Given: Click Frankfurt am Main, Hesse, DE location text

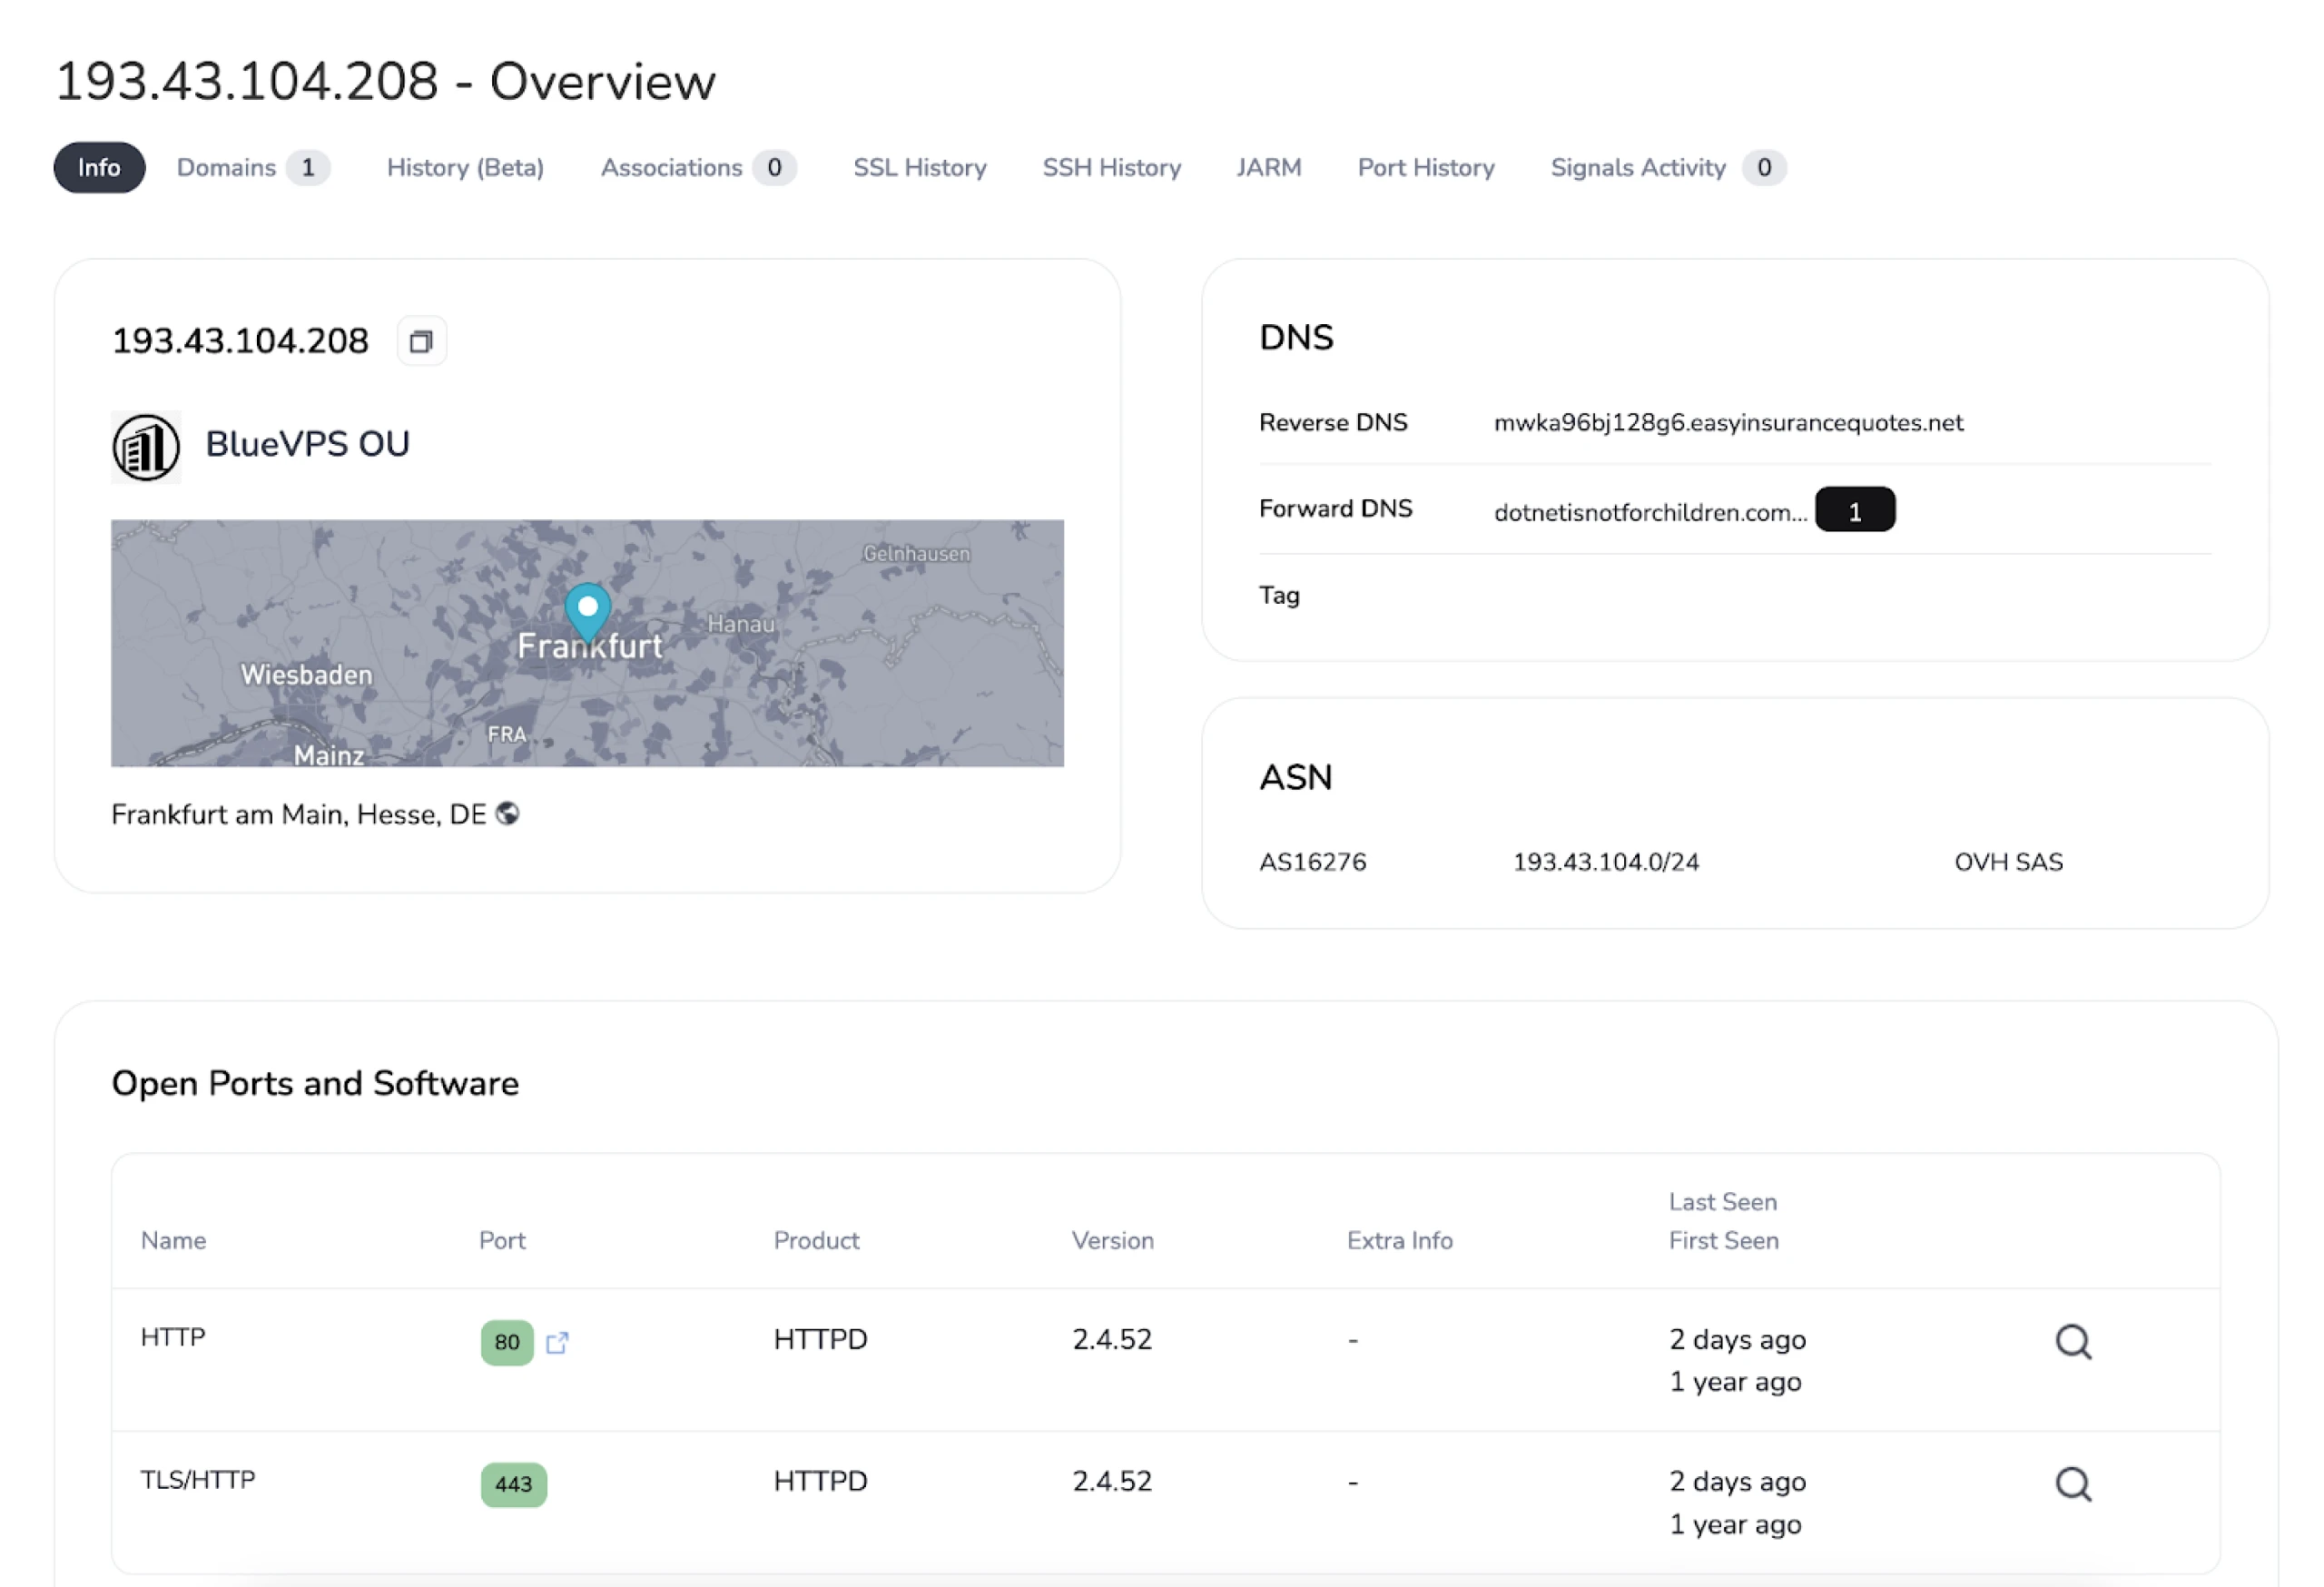Looking at the screenshot, I should (299, 814).
